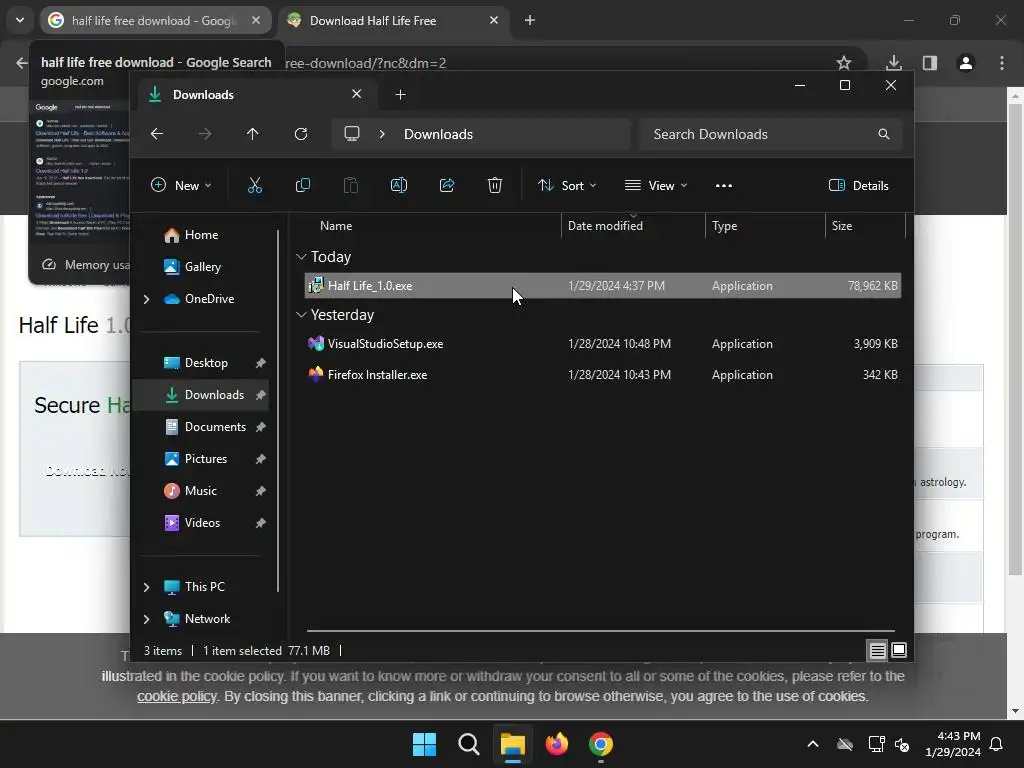1024x768 pixels.
Task: Click the Cut scissors icon in File Explorer
Action: click(x=255, y=185)
